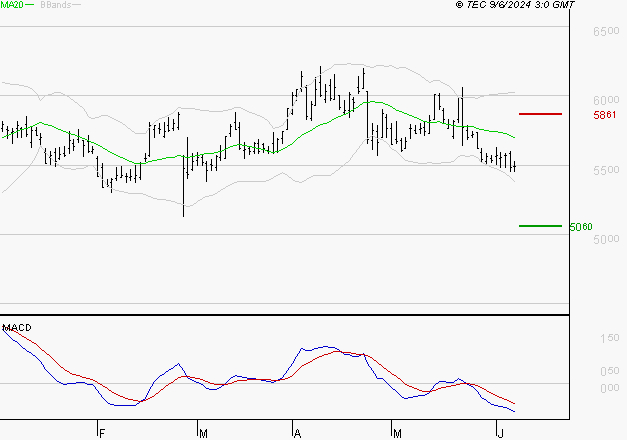Image resolution: width=627 pixels, height=440 pixels.
Task: Click the 6500 price axis label
Action: click(x=606, y=31)
